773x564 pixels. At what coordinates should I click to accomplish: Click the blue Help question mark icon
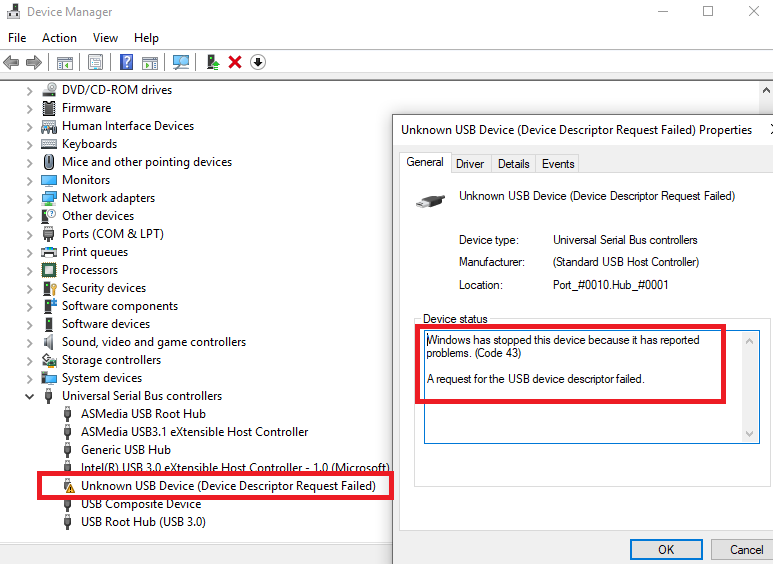pyautogui.click(x=127, y=62)
